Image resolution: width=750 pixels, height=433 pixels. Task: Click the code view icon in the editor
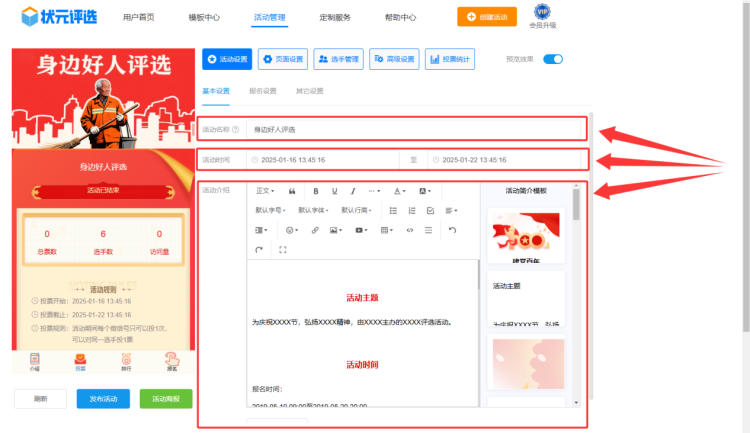point(409,230)
